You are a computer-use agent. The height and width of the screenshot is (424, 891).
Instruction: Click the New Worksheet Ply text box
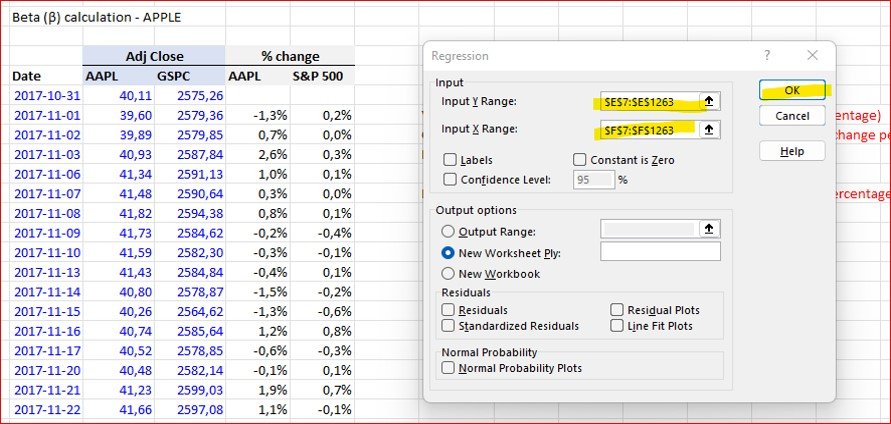pos(660,252)
